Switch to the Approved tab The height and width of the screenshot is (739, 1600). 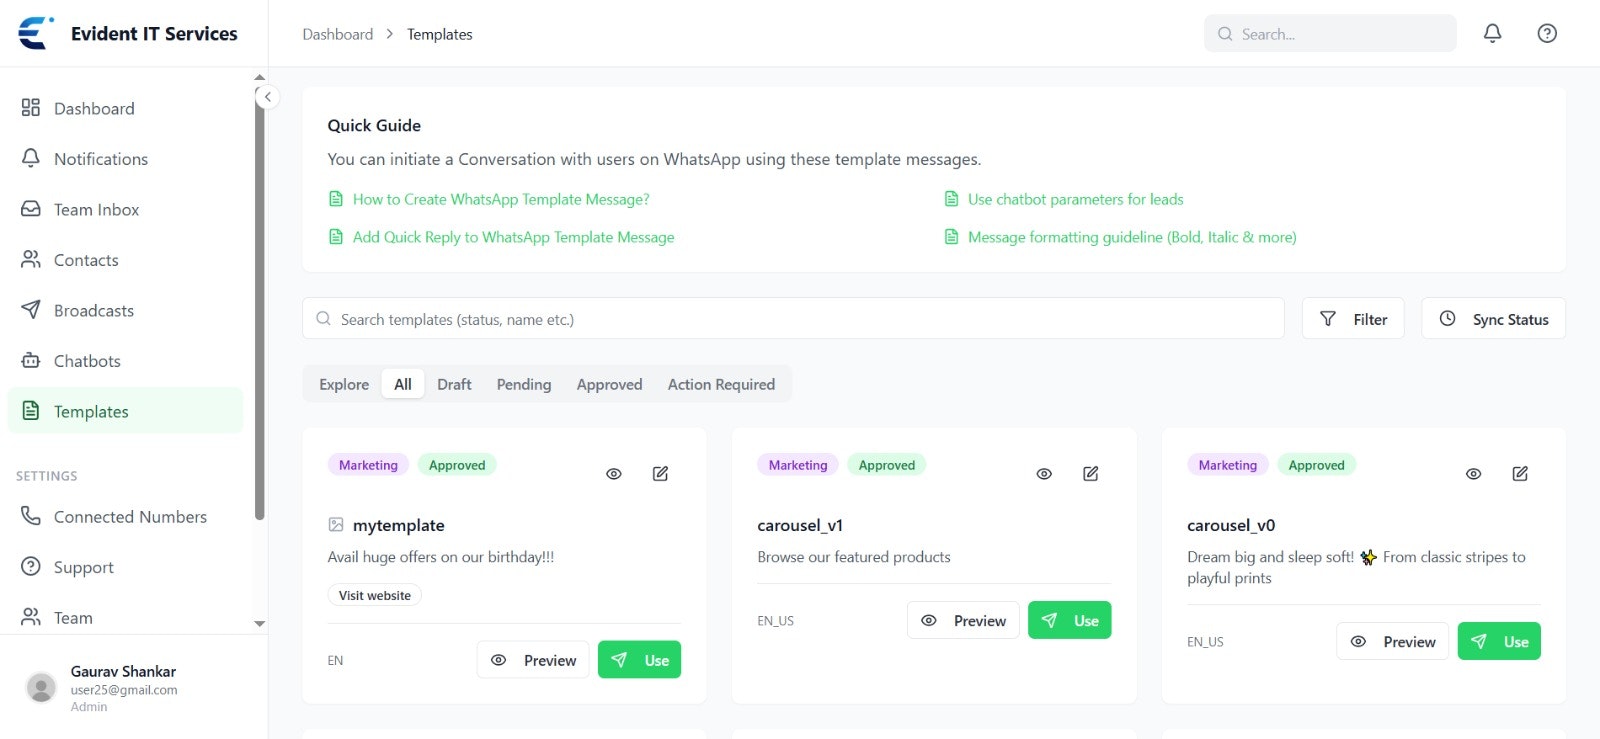coord(609,385)
